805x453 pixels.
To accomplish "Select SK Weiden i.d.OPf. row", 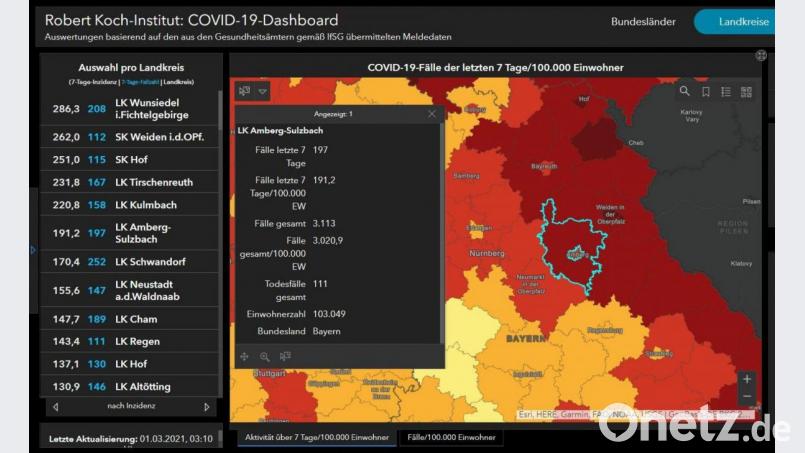I will point(130,137).
